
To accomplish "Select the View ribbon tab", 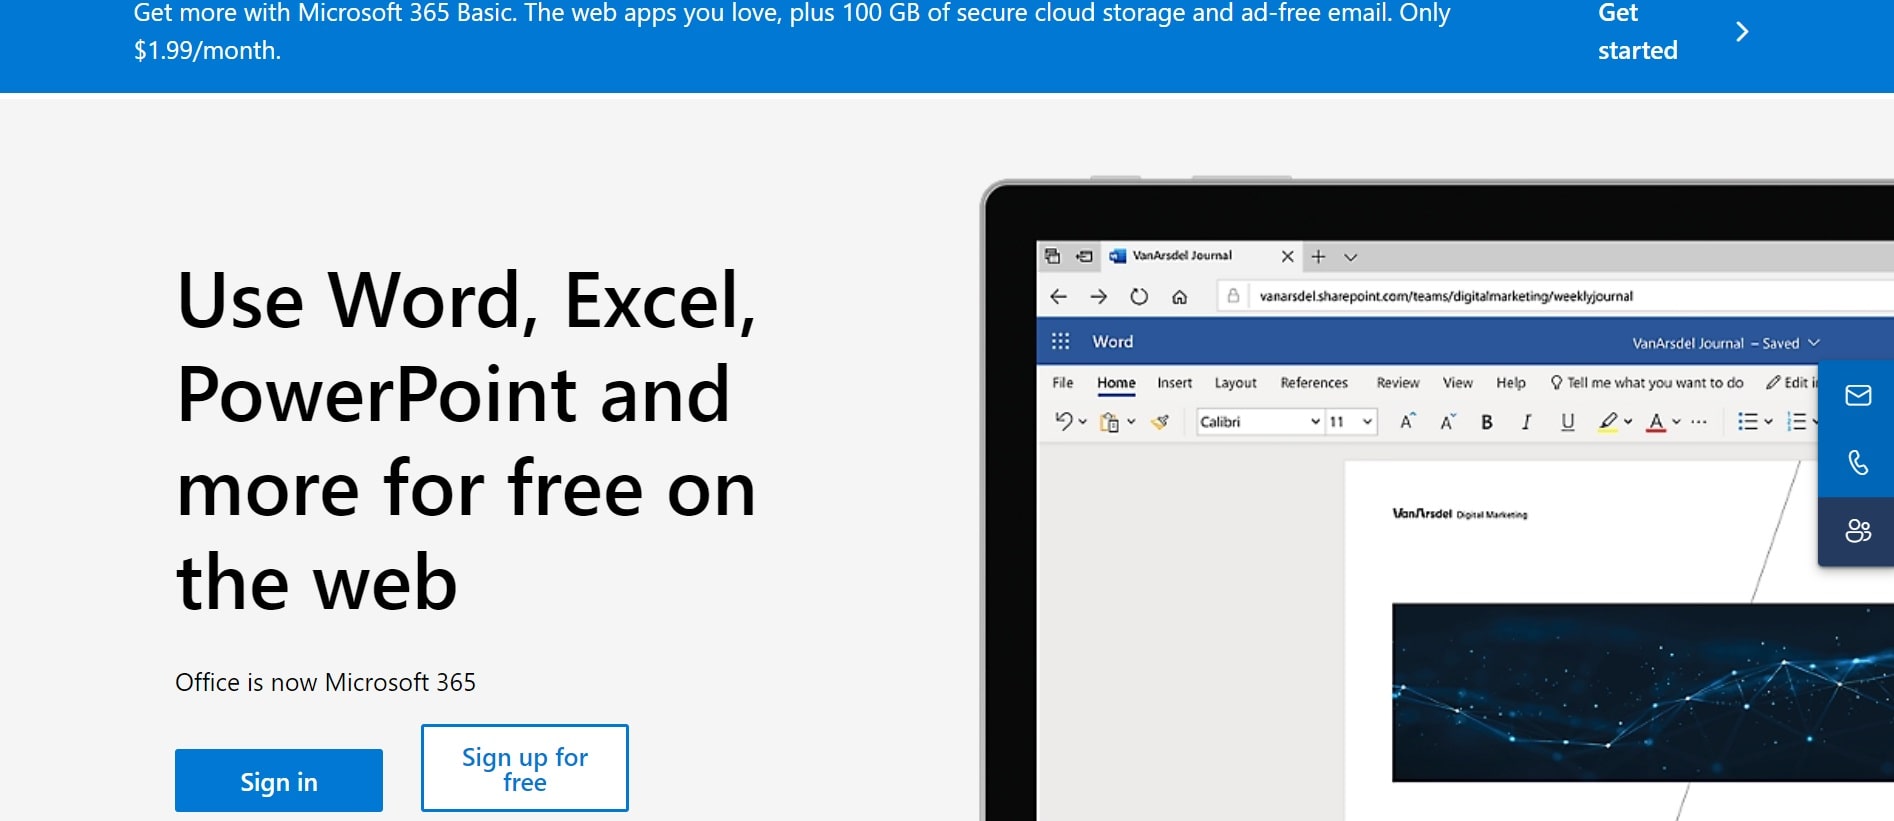I will [x=1458, y=382].
